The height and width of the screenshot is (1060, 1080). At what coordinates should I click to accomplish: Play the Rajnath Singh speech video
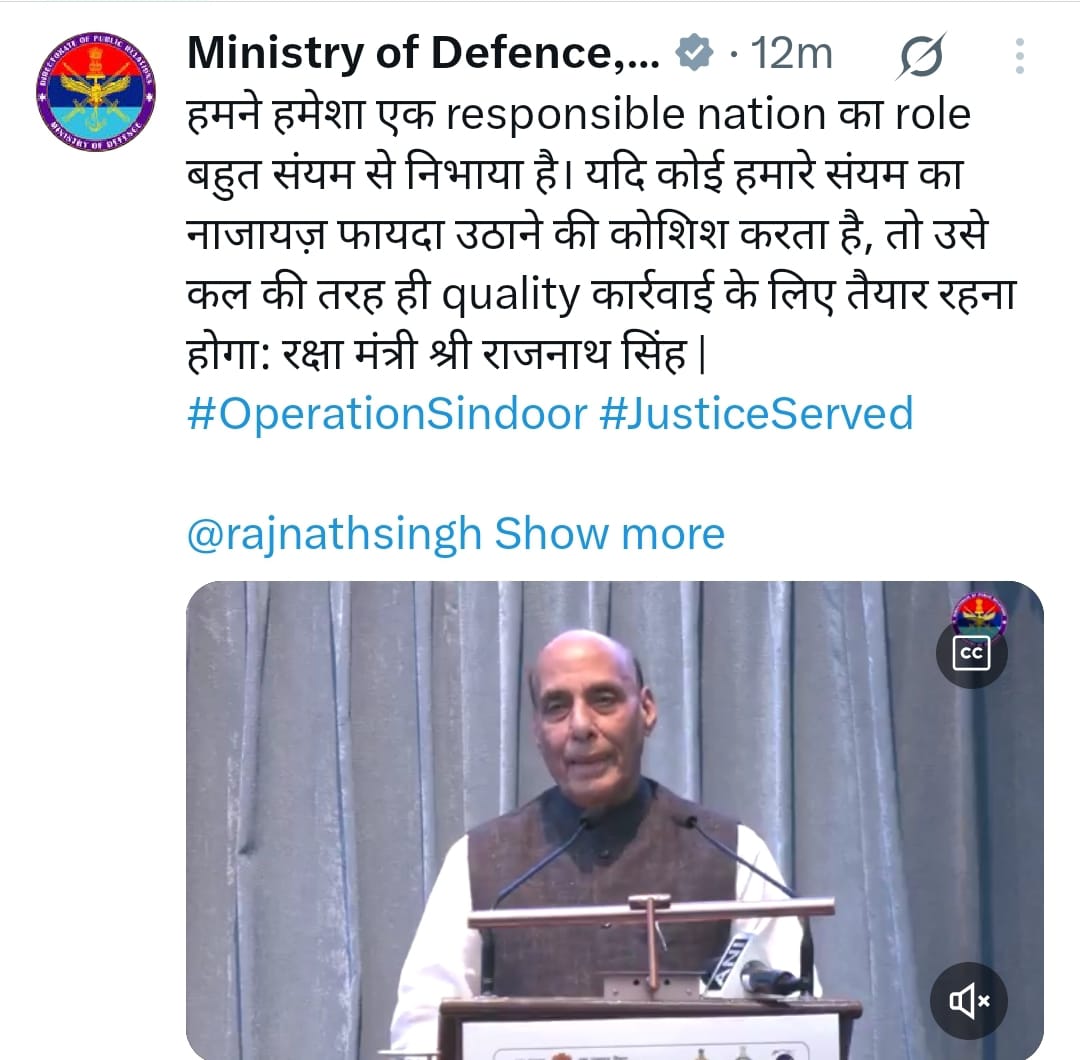point(614,820)
